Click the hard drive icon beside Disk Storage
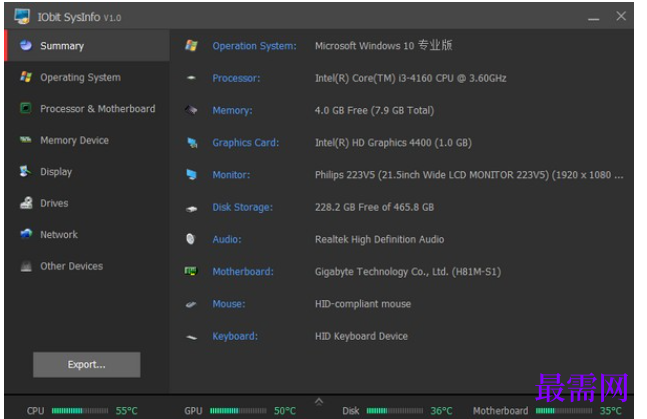Screen dimensions: 647x419 [191, 208]
